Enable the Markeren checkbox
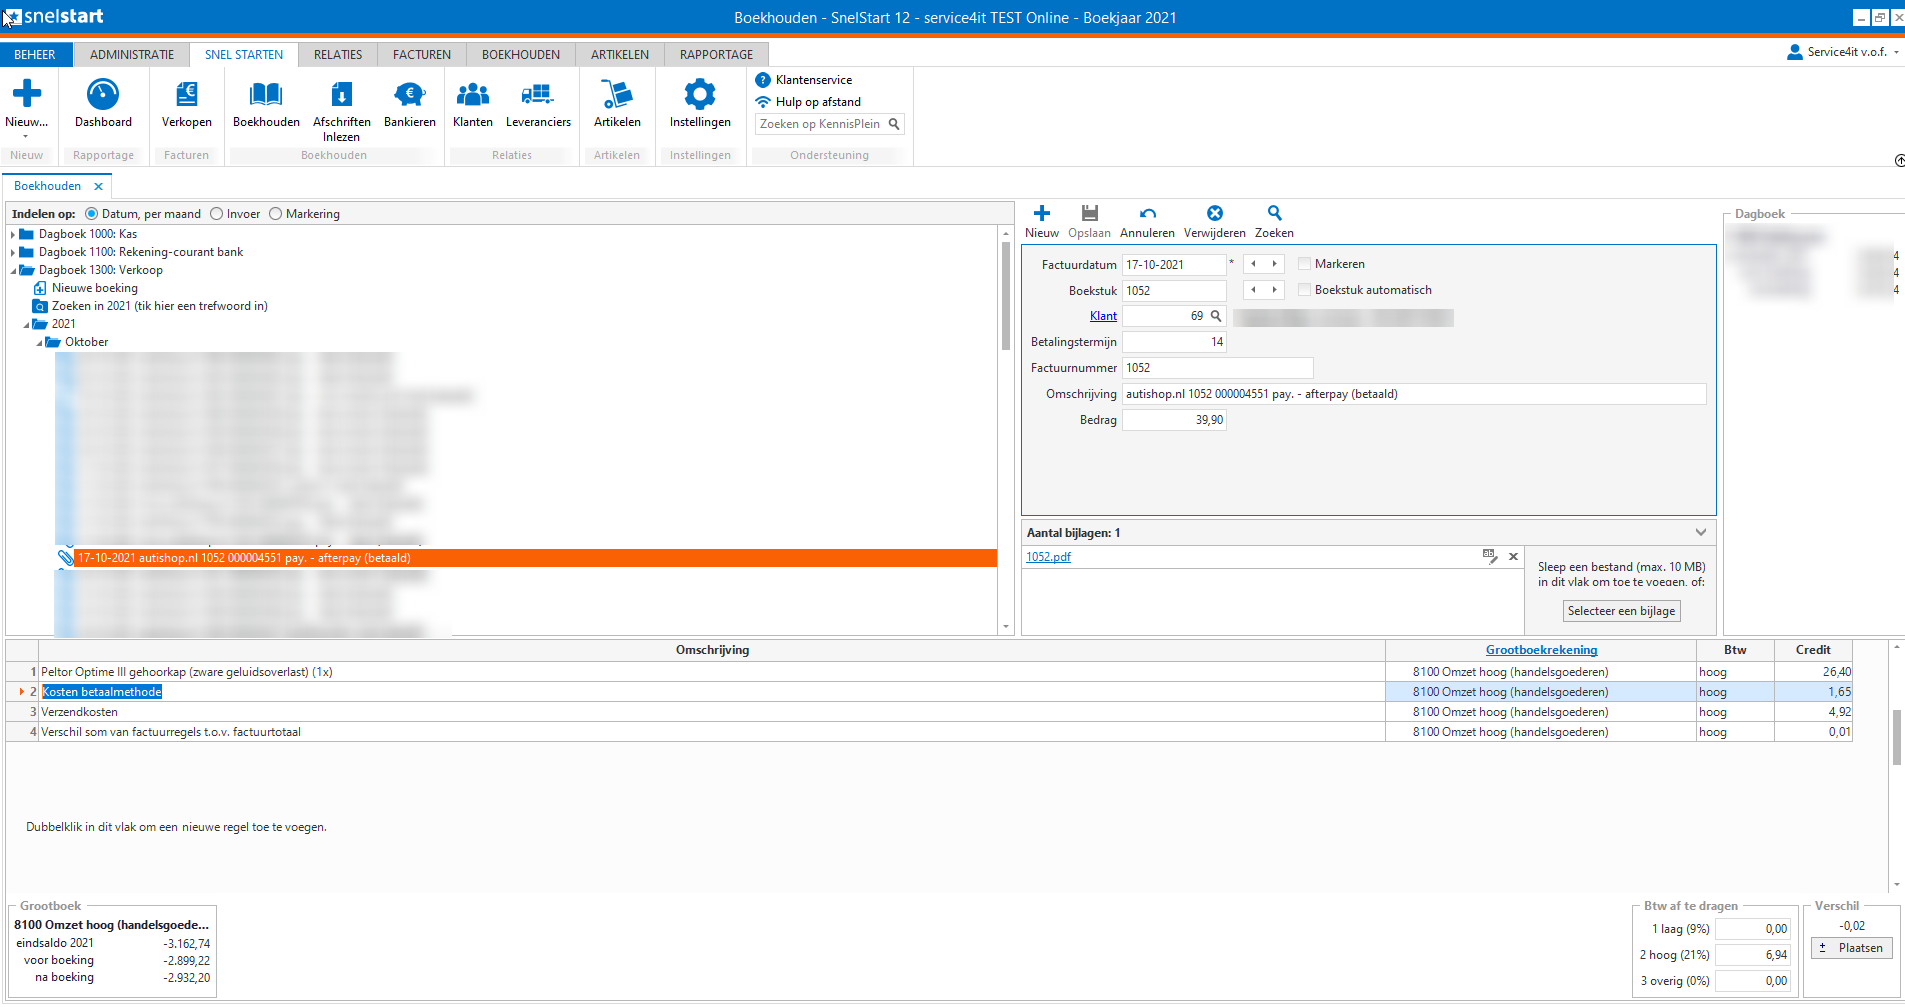This screenshot has height=1007, width=1905. click(1305, 264)
